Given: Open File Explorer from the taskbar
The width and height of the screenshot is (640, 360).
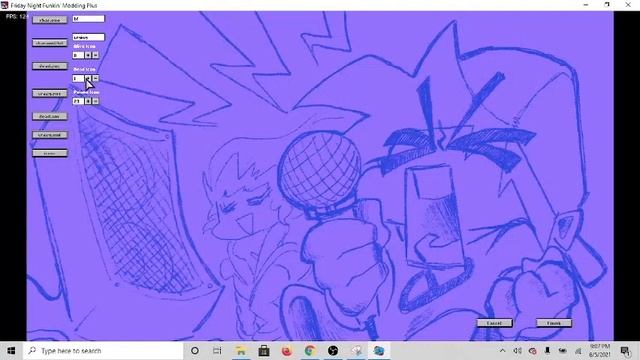Looking at the screenshot, I should 241,351.
